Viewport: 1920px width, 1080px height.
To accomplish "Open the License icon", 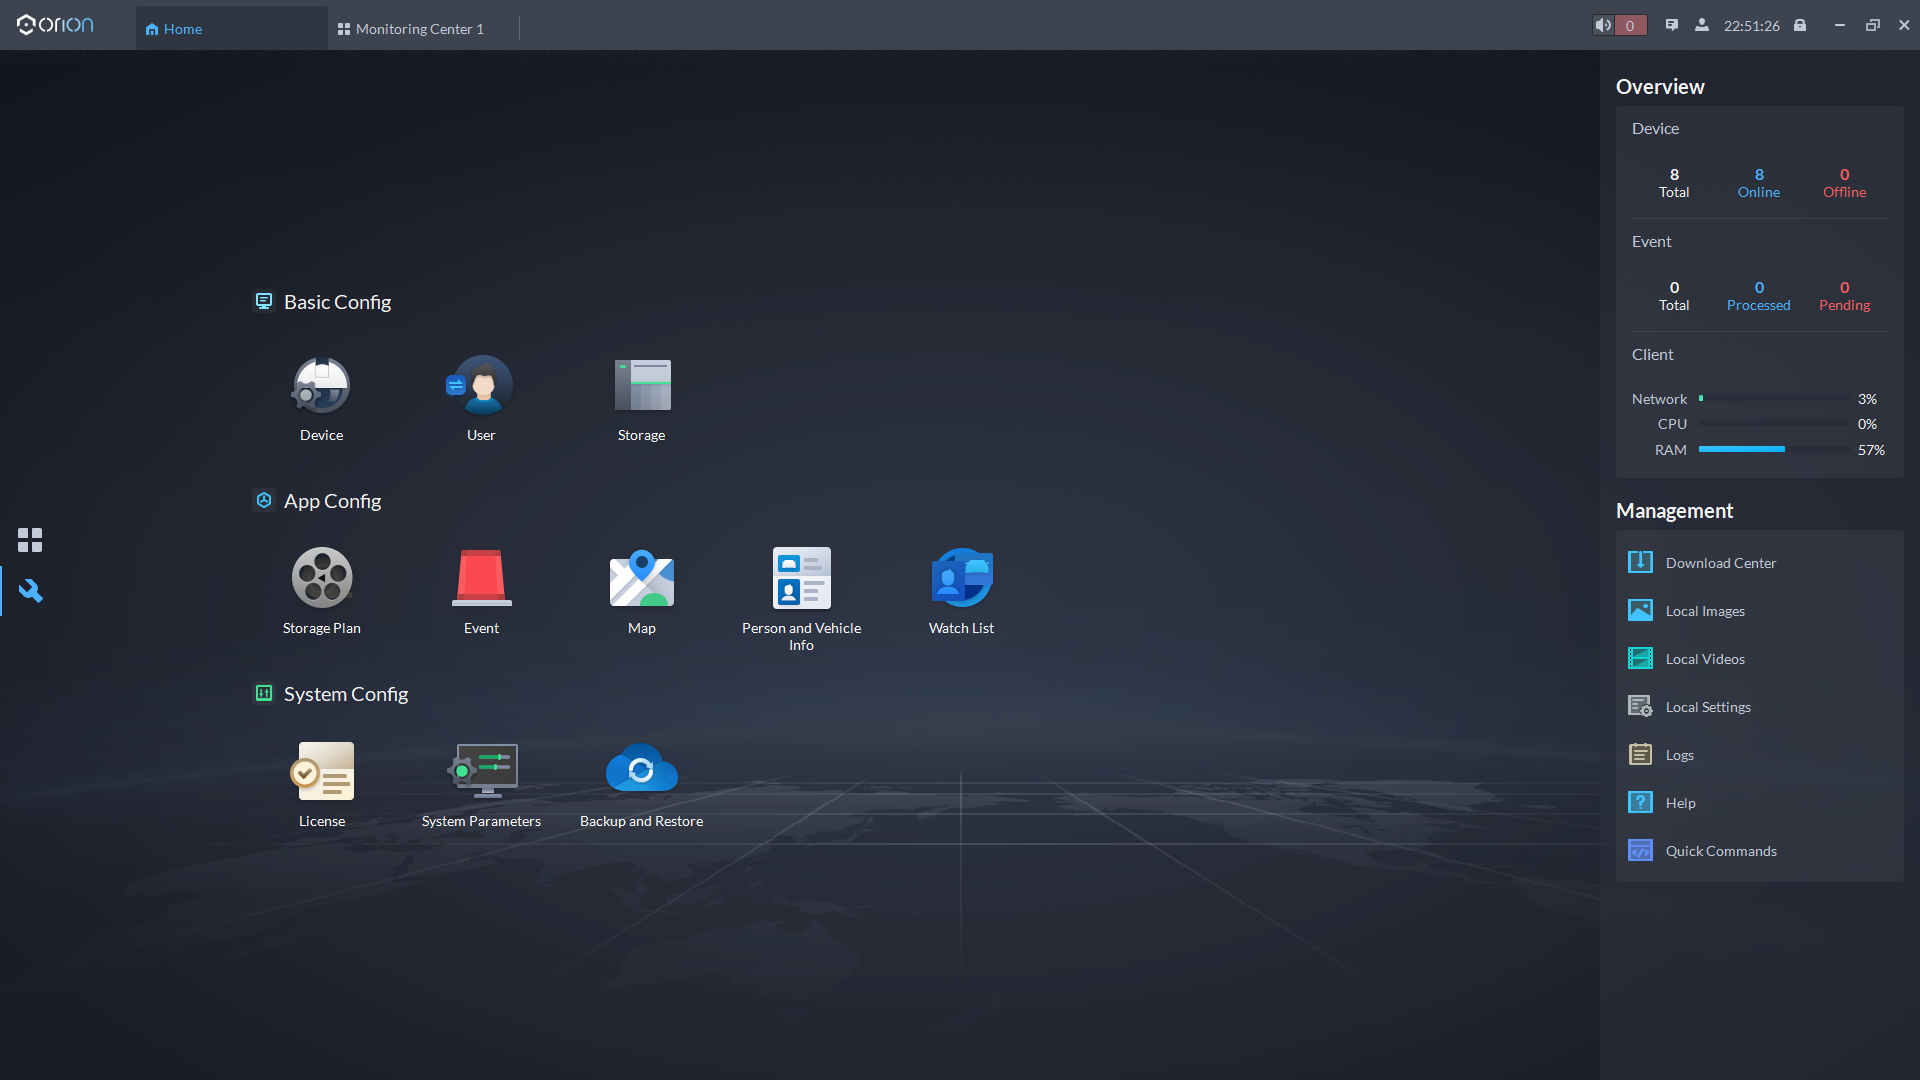I will 321,771.
